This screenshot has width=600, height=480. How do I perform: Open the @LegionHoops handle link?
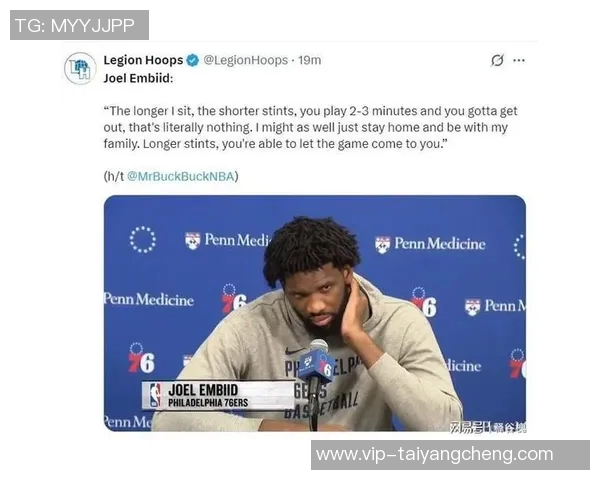tap(245, 60)
